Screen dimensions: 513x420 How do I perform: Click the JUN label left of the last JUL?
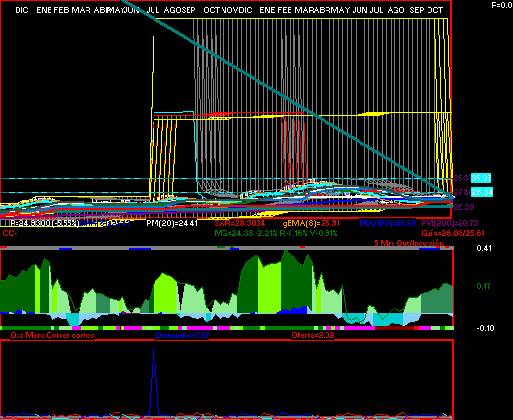tap(360, 10)
